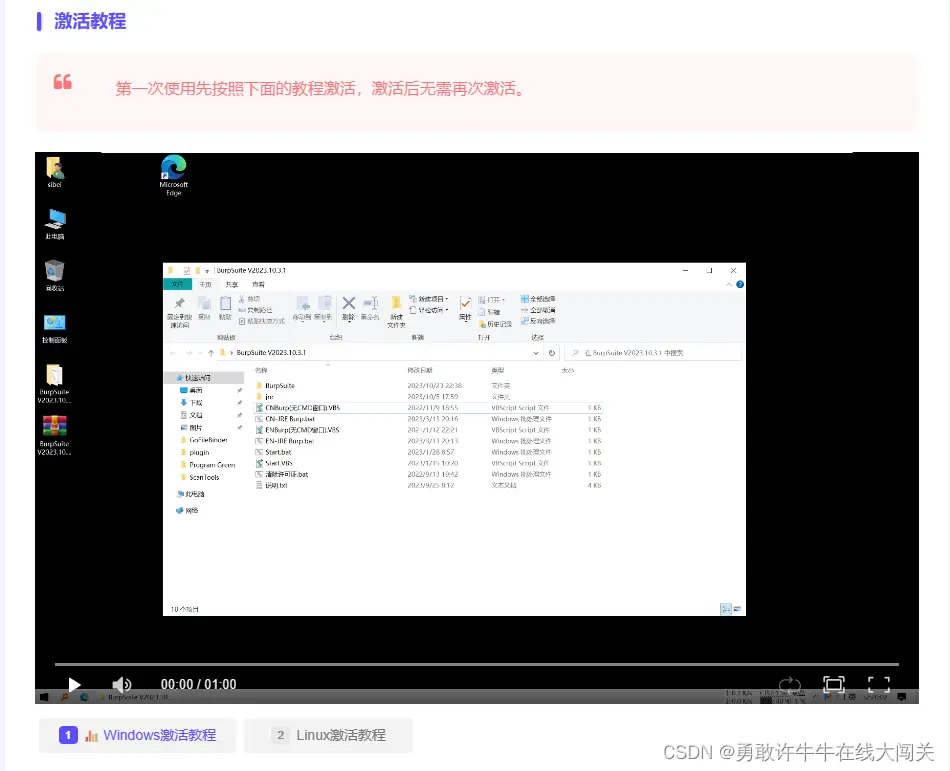This screenshot has width=950, height=771.
Task: Open the plugin folder in the navigation pane
Action: point(199,452)
